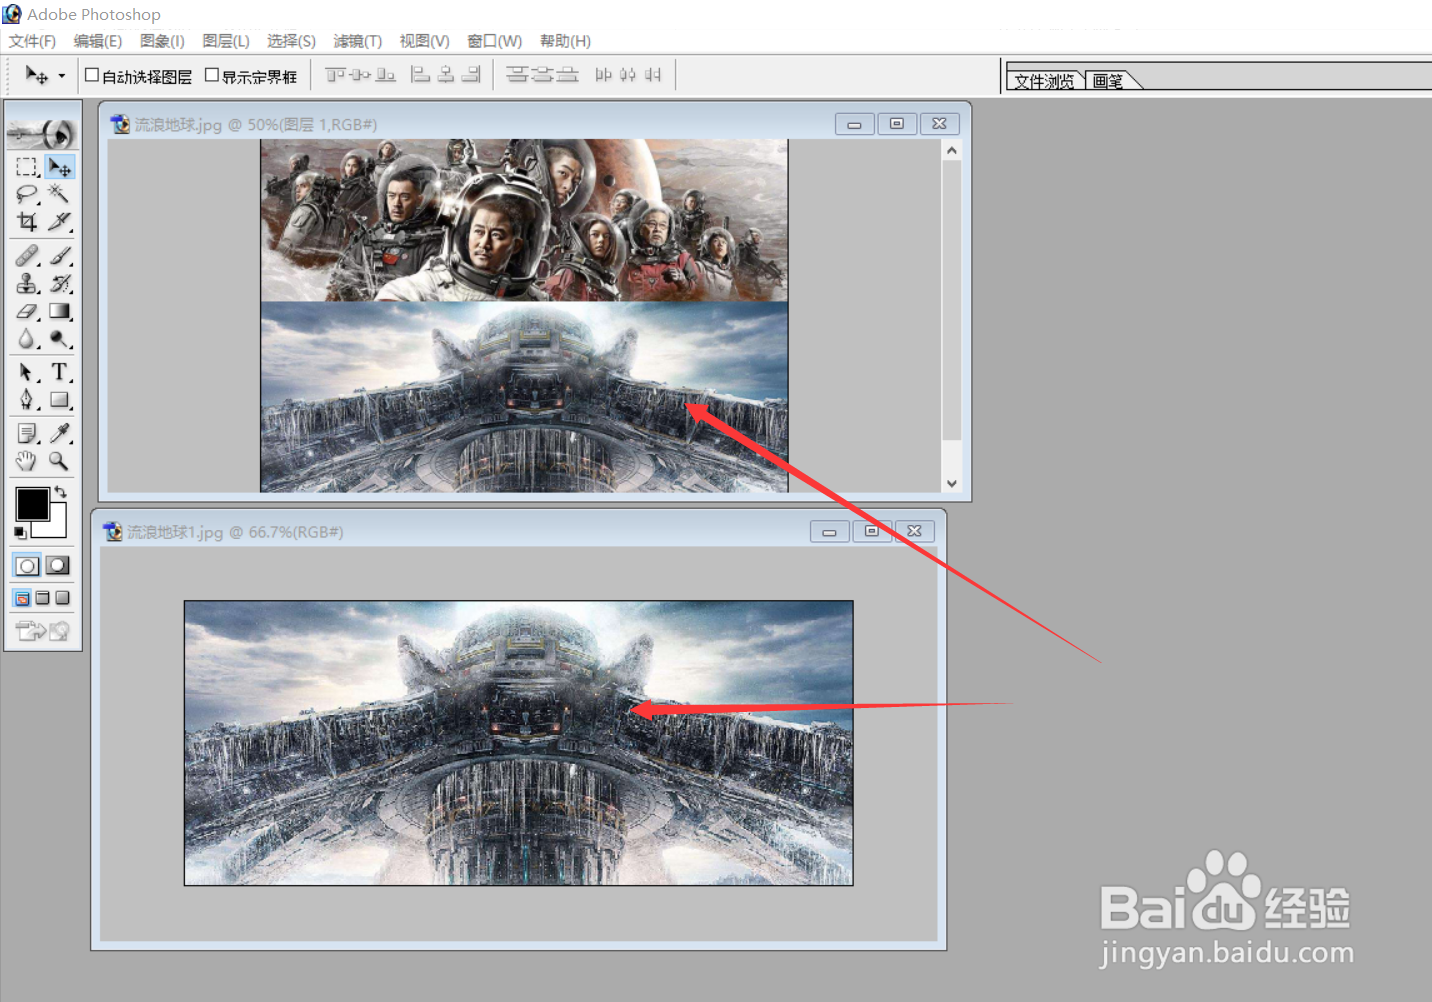Click align right edges icon

pos(471,75)
